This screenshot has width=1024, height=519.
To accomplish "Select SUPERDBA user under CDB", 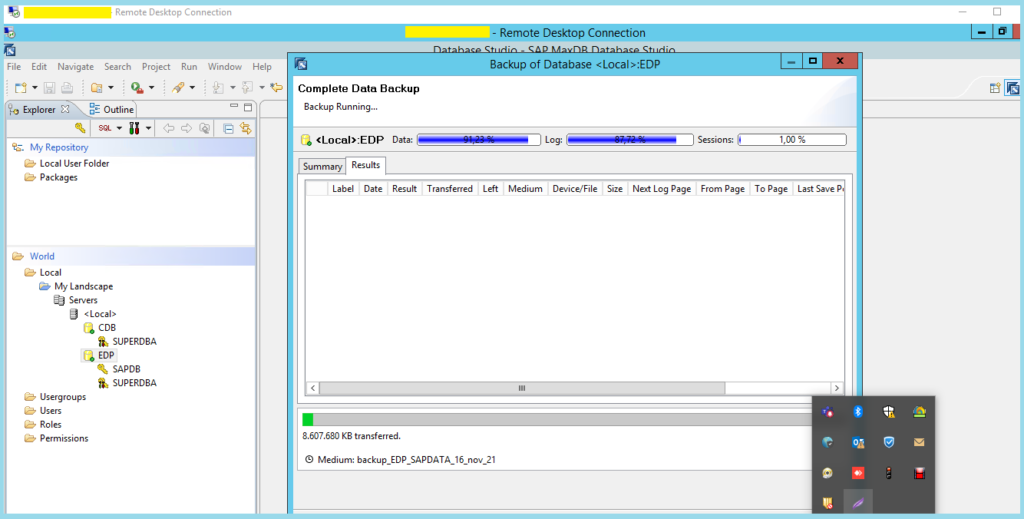I will pos(127,341).
